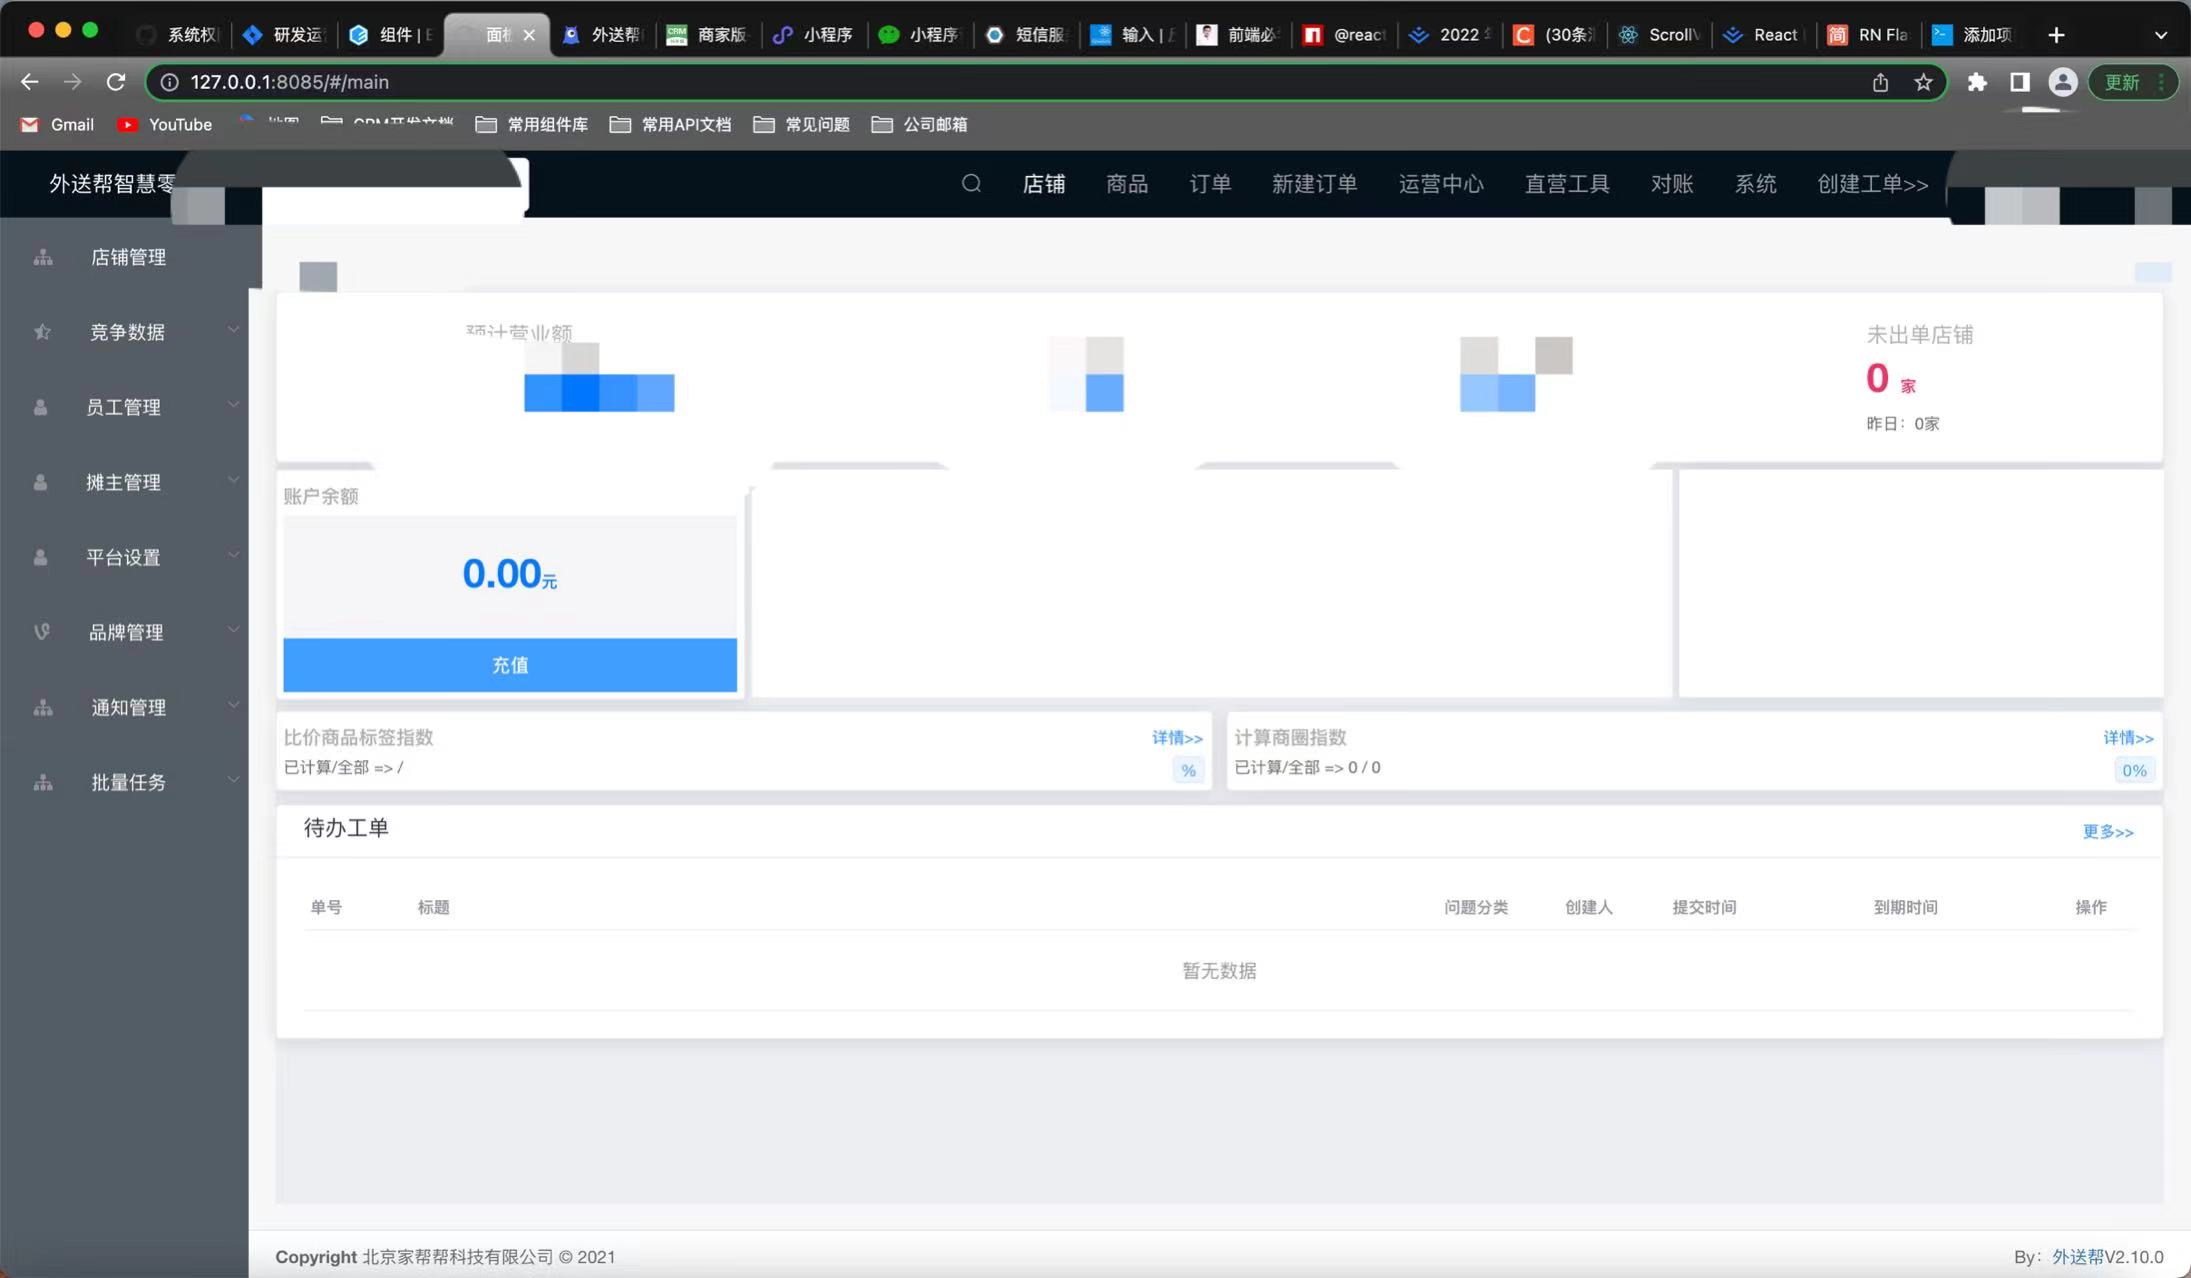Screen dimensions: 2191x1278
Task: Click 更多>> in the 待办工单 panel
Action: pyautogui.click(x=2108, y=832)
